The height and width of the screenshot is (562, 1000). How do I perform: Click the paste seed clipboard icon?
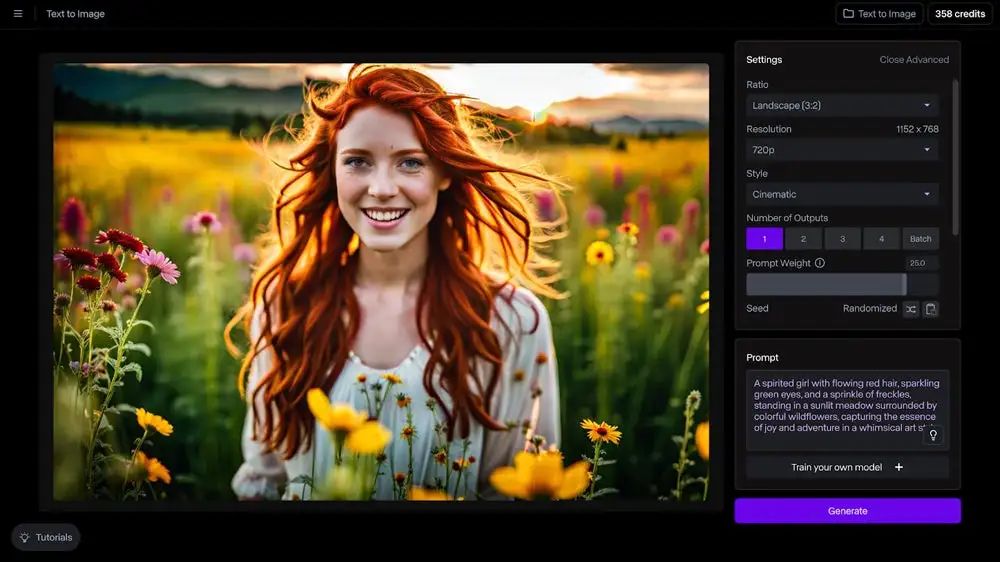[930, 309]
